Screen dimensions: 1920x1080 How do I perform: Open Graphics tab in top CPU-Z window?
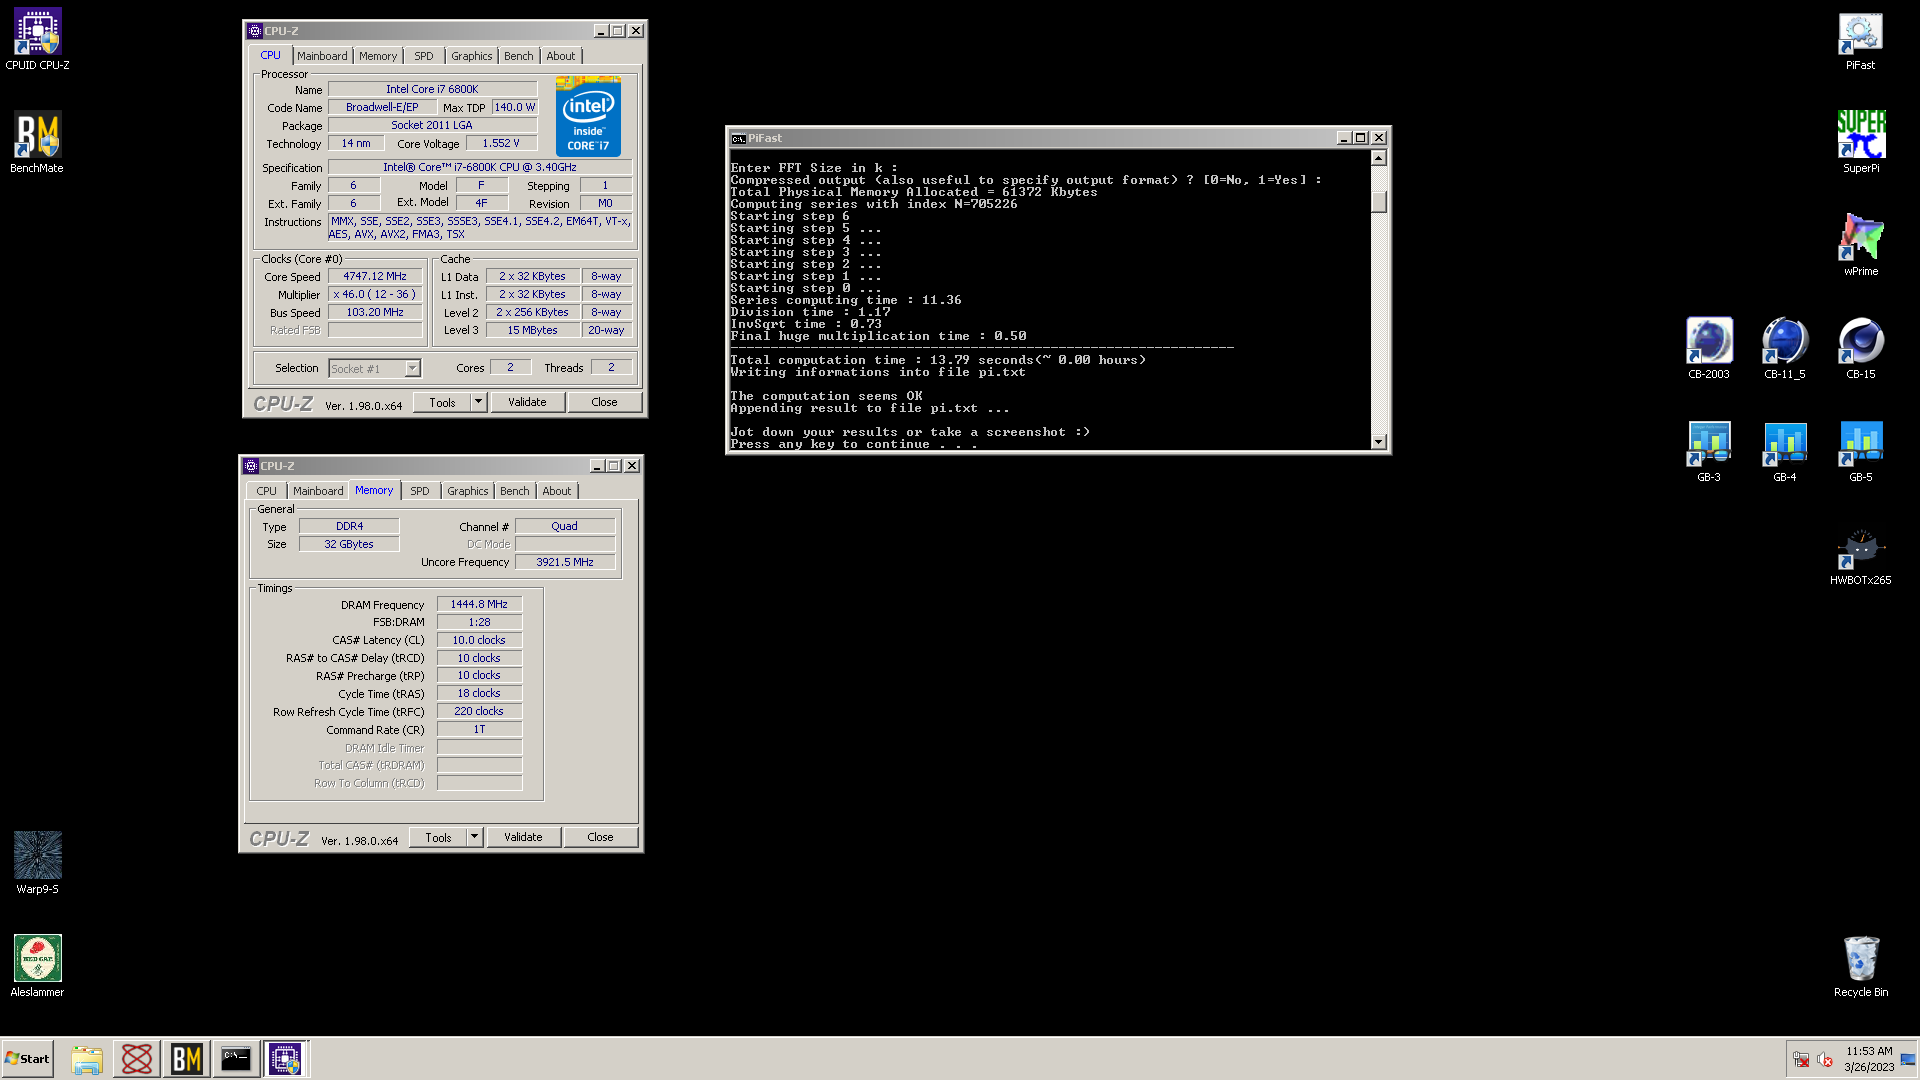(x=471, y=56)
